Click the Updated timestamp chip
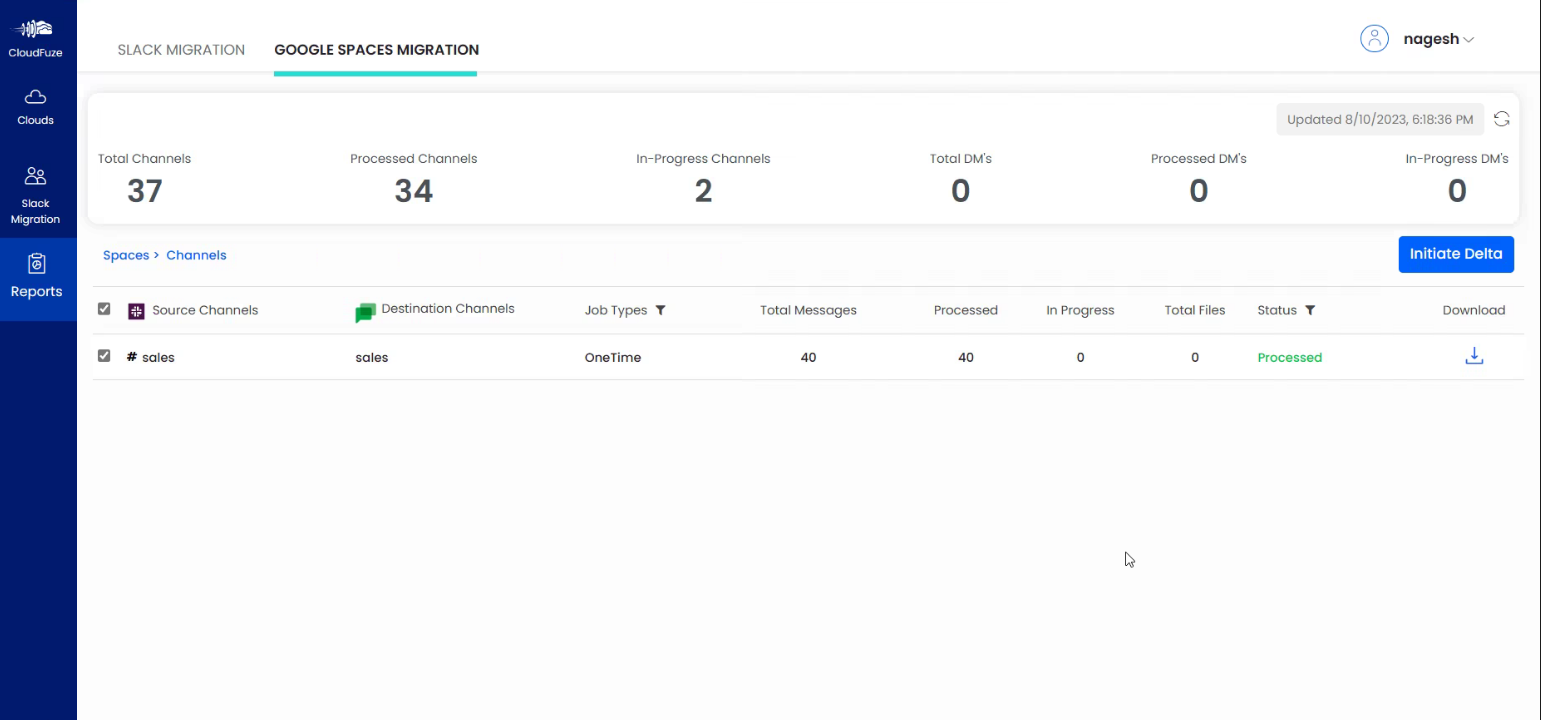Viewport: 1541px width, 720px height. click(x=1380, y=118)
